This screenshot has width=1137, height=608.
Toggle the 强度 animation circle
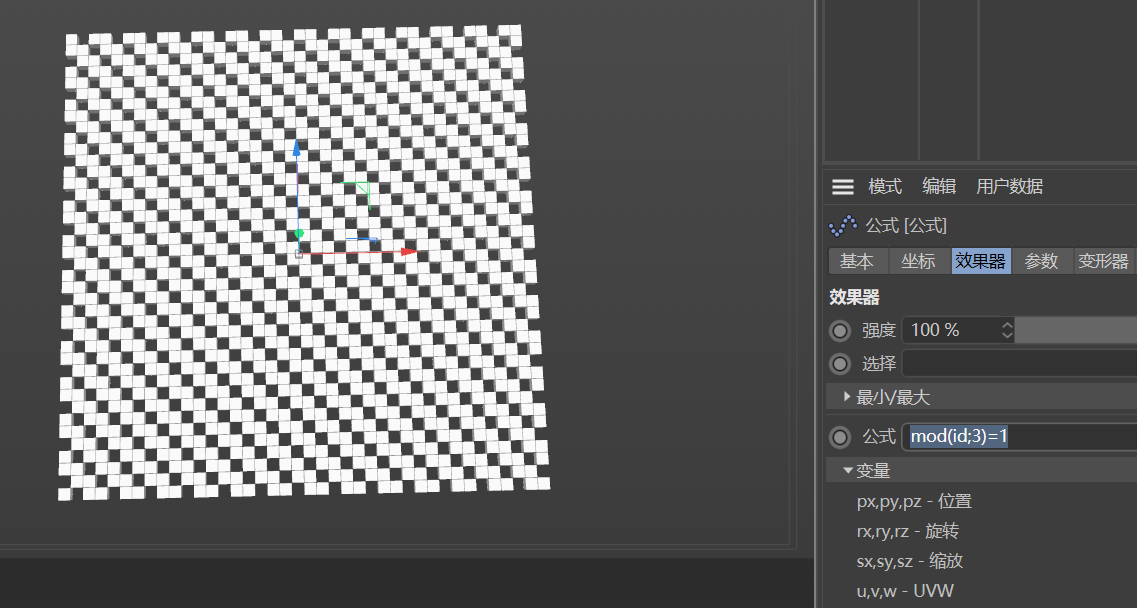840,331
